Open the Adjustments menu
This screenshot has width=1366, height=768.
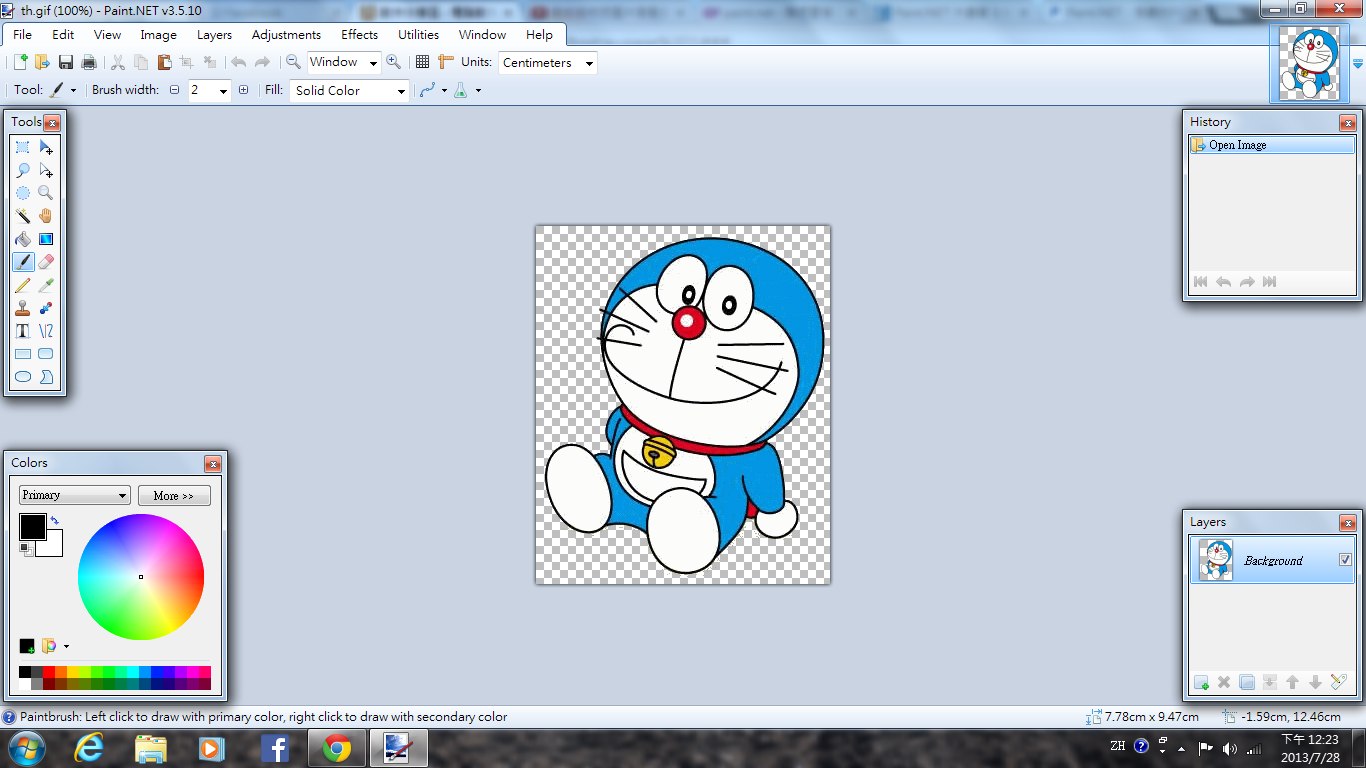click(x=286, y=34)
